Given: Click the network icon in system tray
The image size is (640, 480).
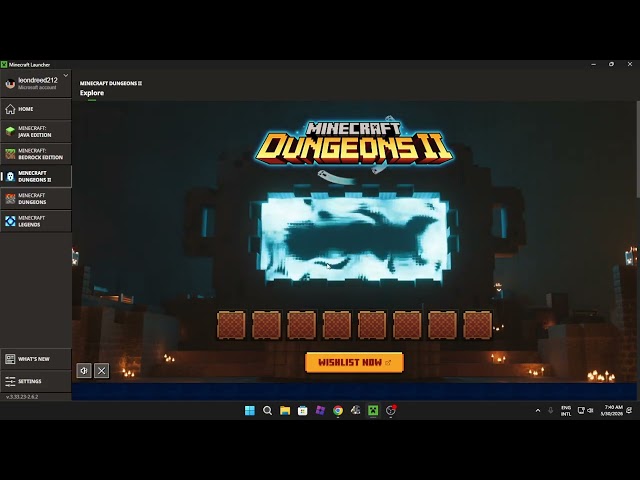Looking at the screenshot, I should pyautogui.click(x=581, y=411).
